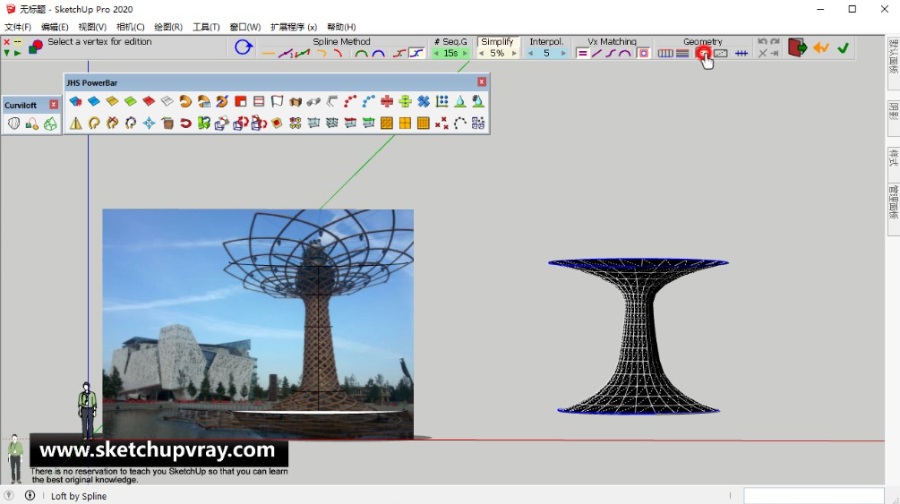Click the blue circular refresh arrow

coord(243,47)
